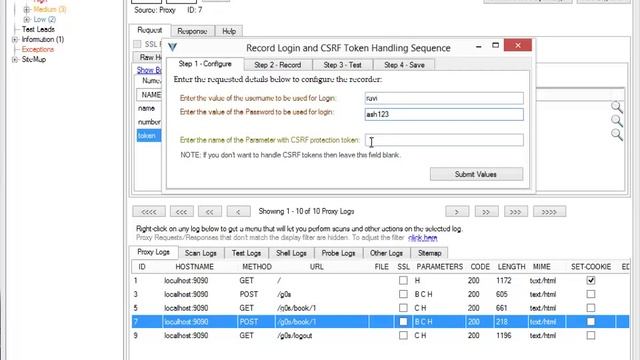Click the > next page button
This screenshot has width=640, height=360.
457,211
